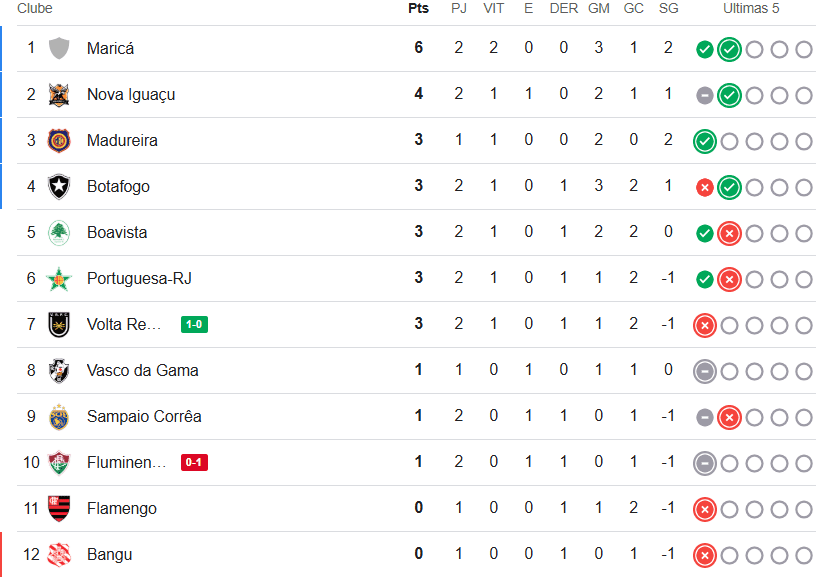This screenshot has width=819, height=579.
Task: Click the Madureira team badge
Action: (59, 140)
